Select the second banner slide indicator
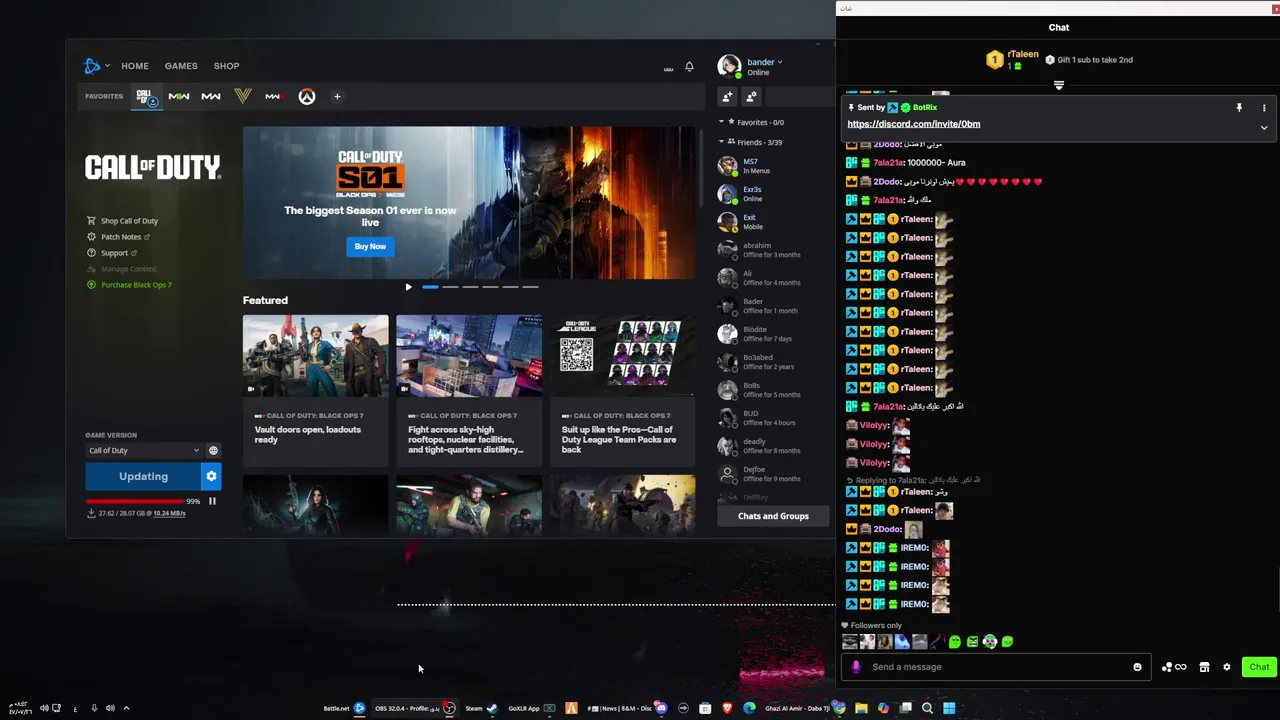 point(451,287)
